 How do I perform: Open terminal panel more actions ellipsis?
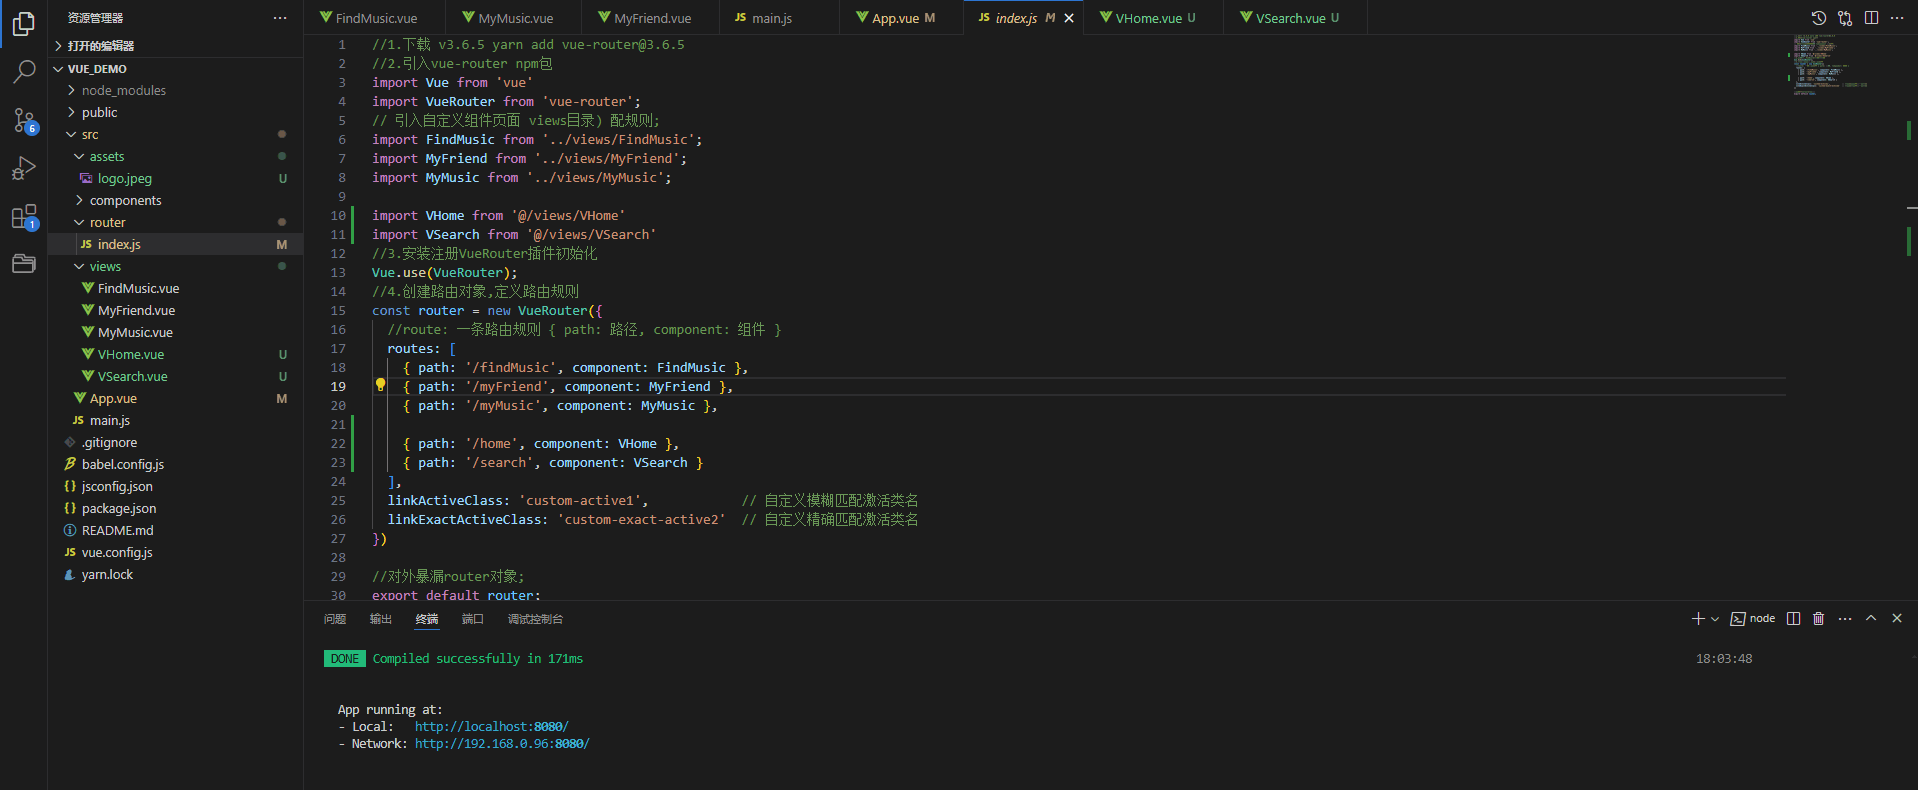tap(1845, 619)
